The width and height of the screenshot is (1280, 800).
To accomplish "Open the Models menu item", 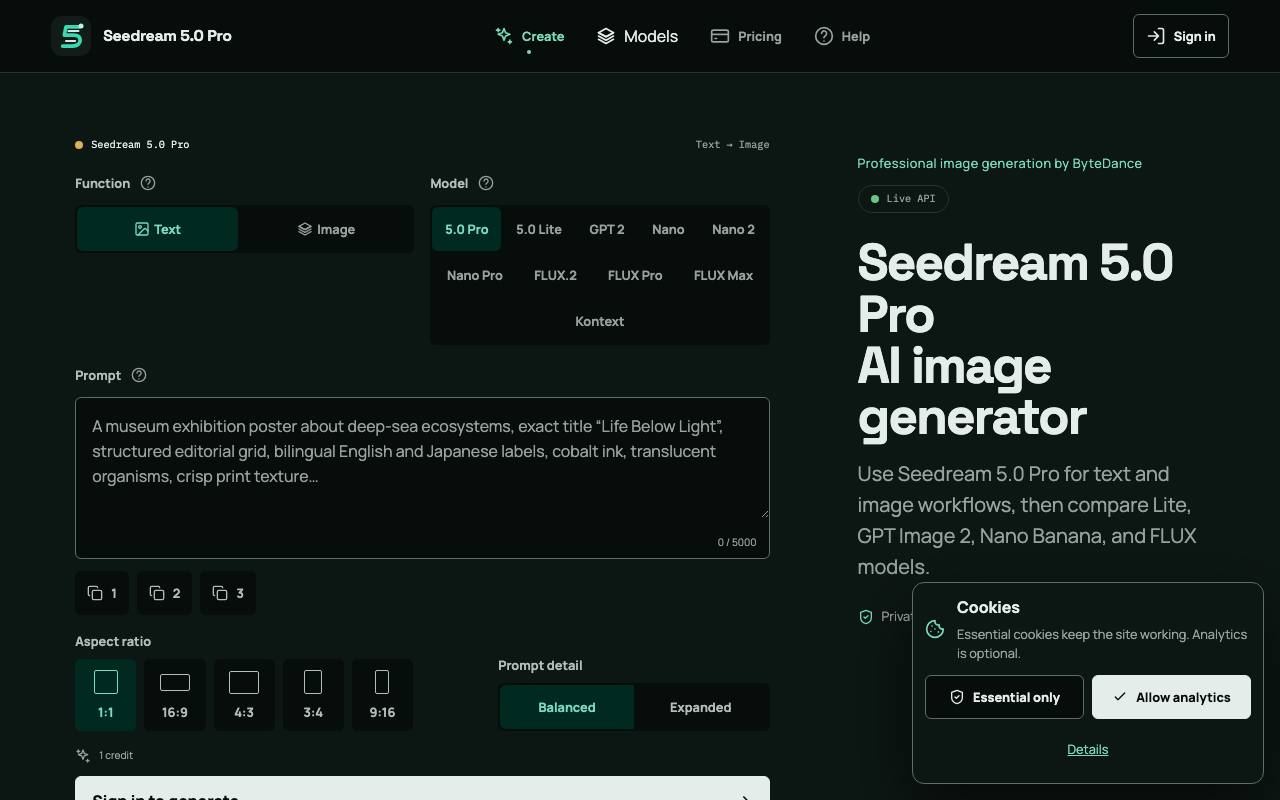I will pos(637,36).
